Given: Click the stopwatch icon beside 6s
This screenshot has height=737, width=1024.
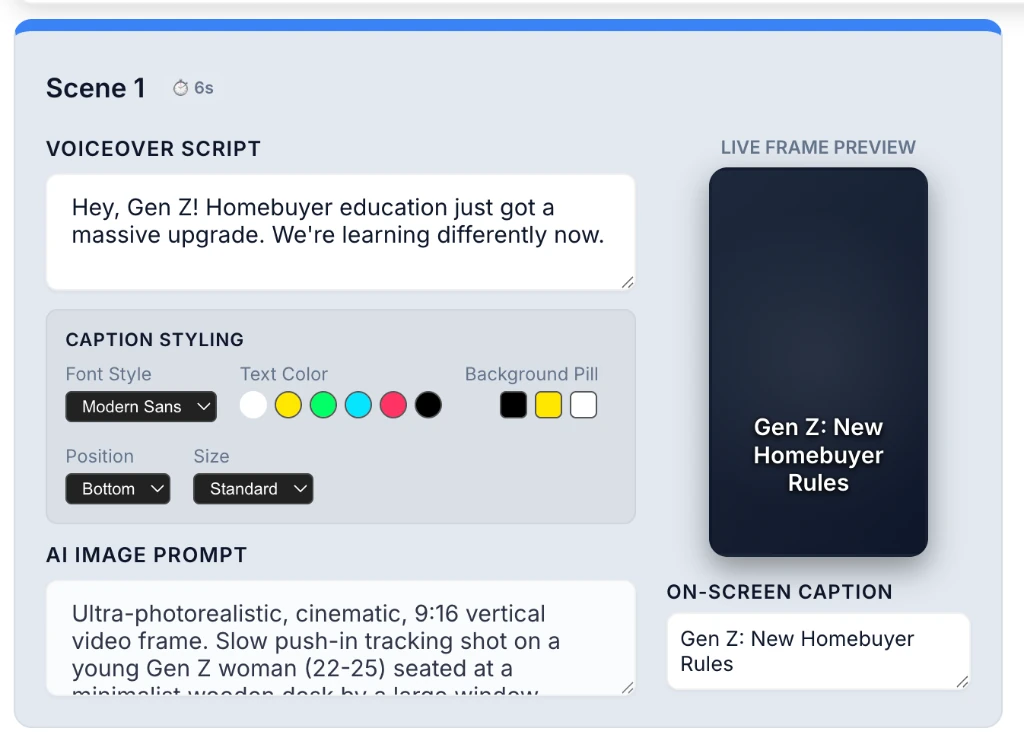Looking at the screenshot, I should click(x=180, y=87).
